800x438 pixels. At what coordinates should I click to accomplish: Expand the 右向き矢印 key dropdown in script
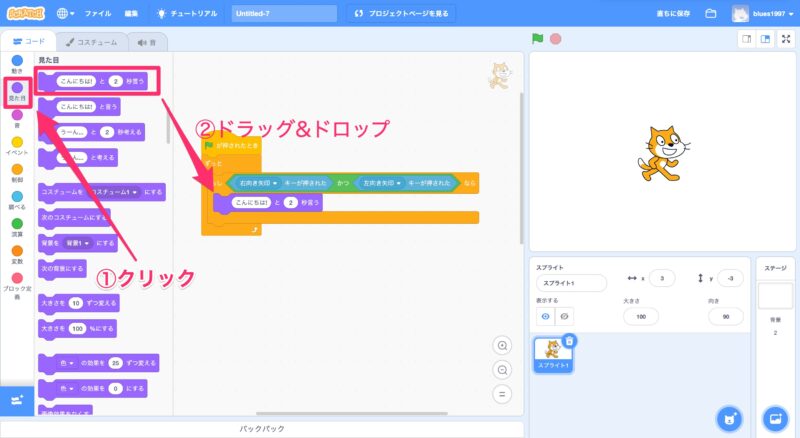coord(276,184)
